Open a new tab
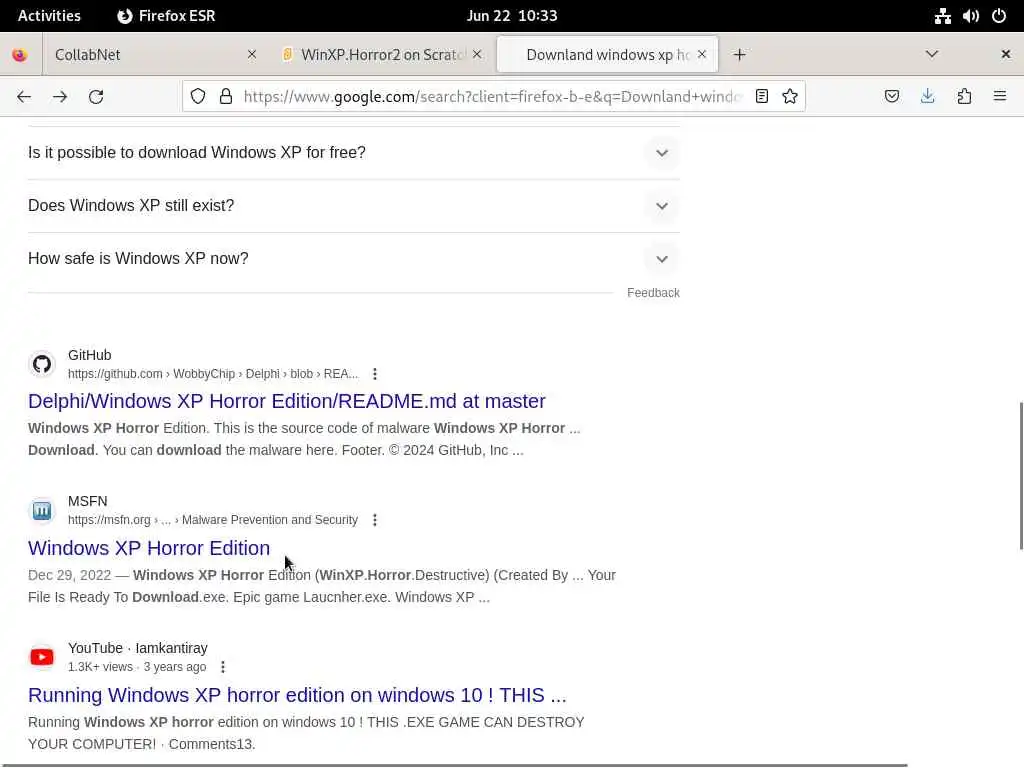The image size is (1024, 768). (x=739, y=55)
